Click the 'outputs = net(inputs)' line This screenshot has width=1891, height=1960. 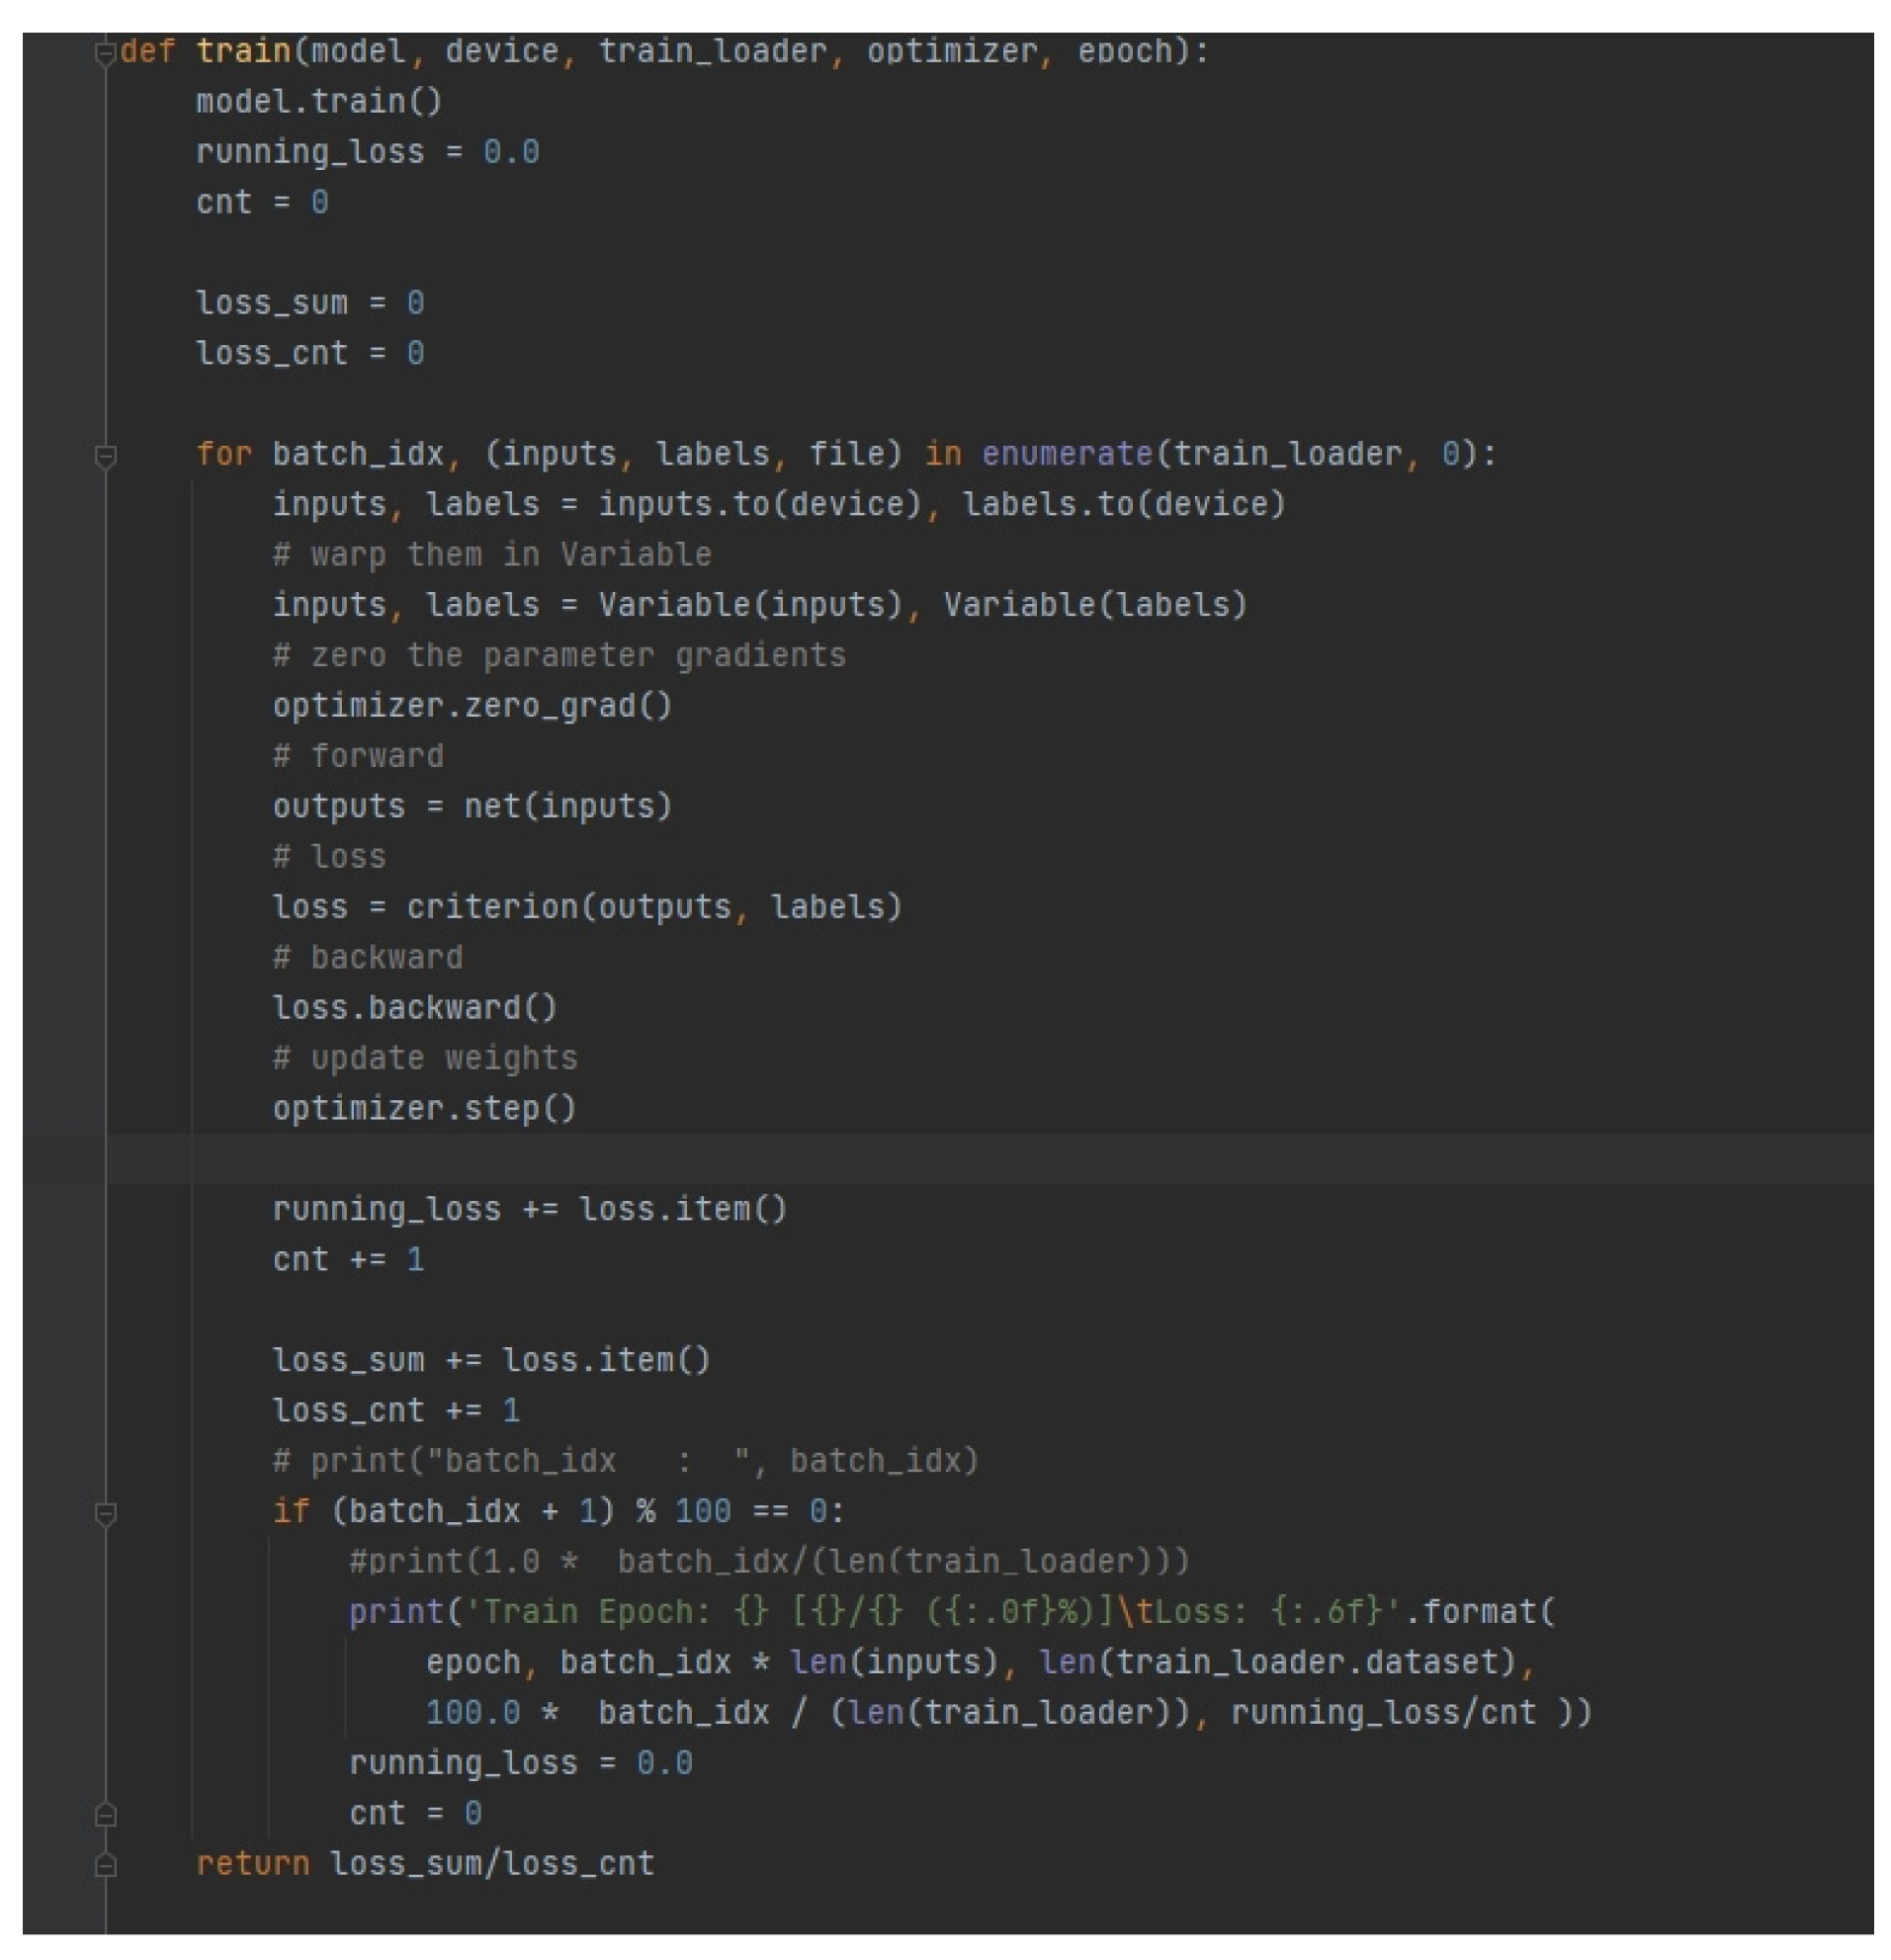pos(472,807)
